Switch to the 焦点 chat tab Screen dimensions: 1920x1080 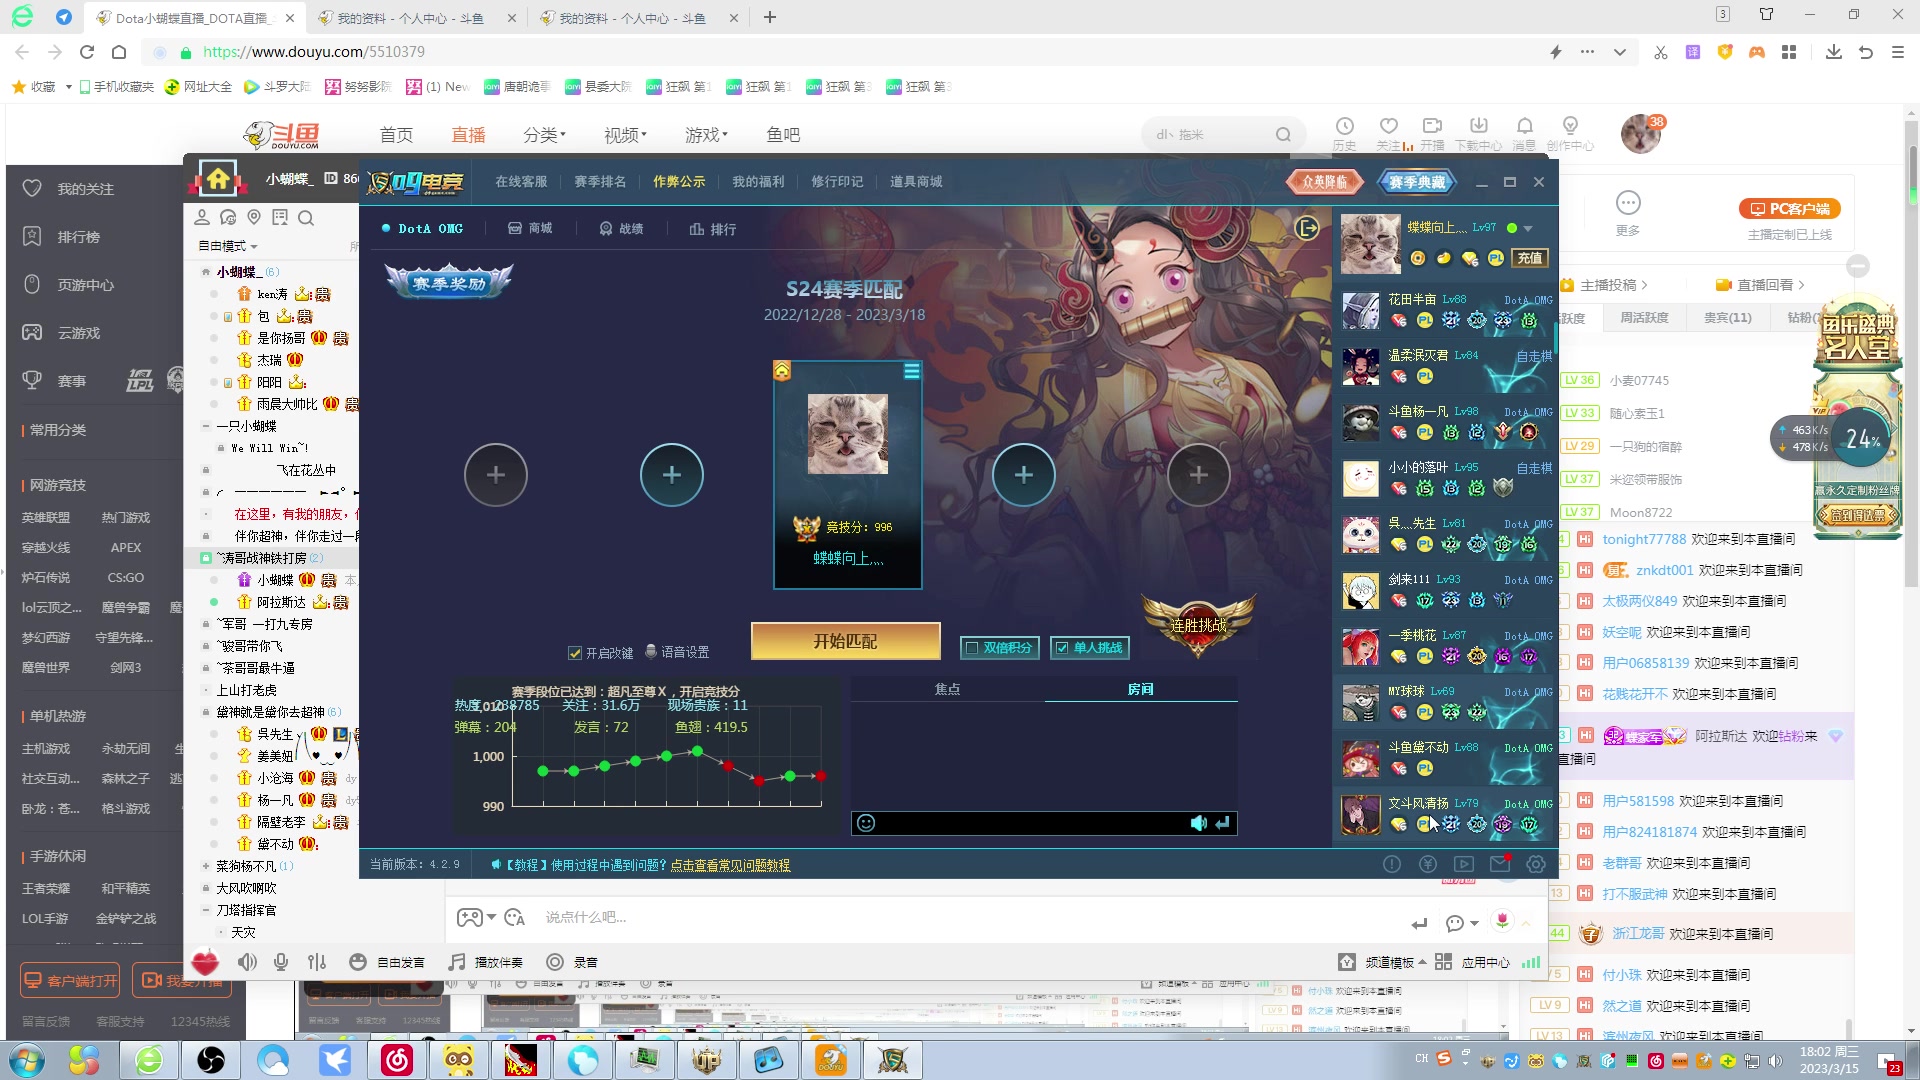pyautogui.click(x=947, y=689)
